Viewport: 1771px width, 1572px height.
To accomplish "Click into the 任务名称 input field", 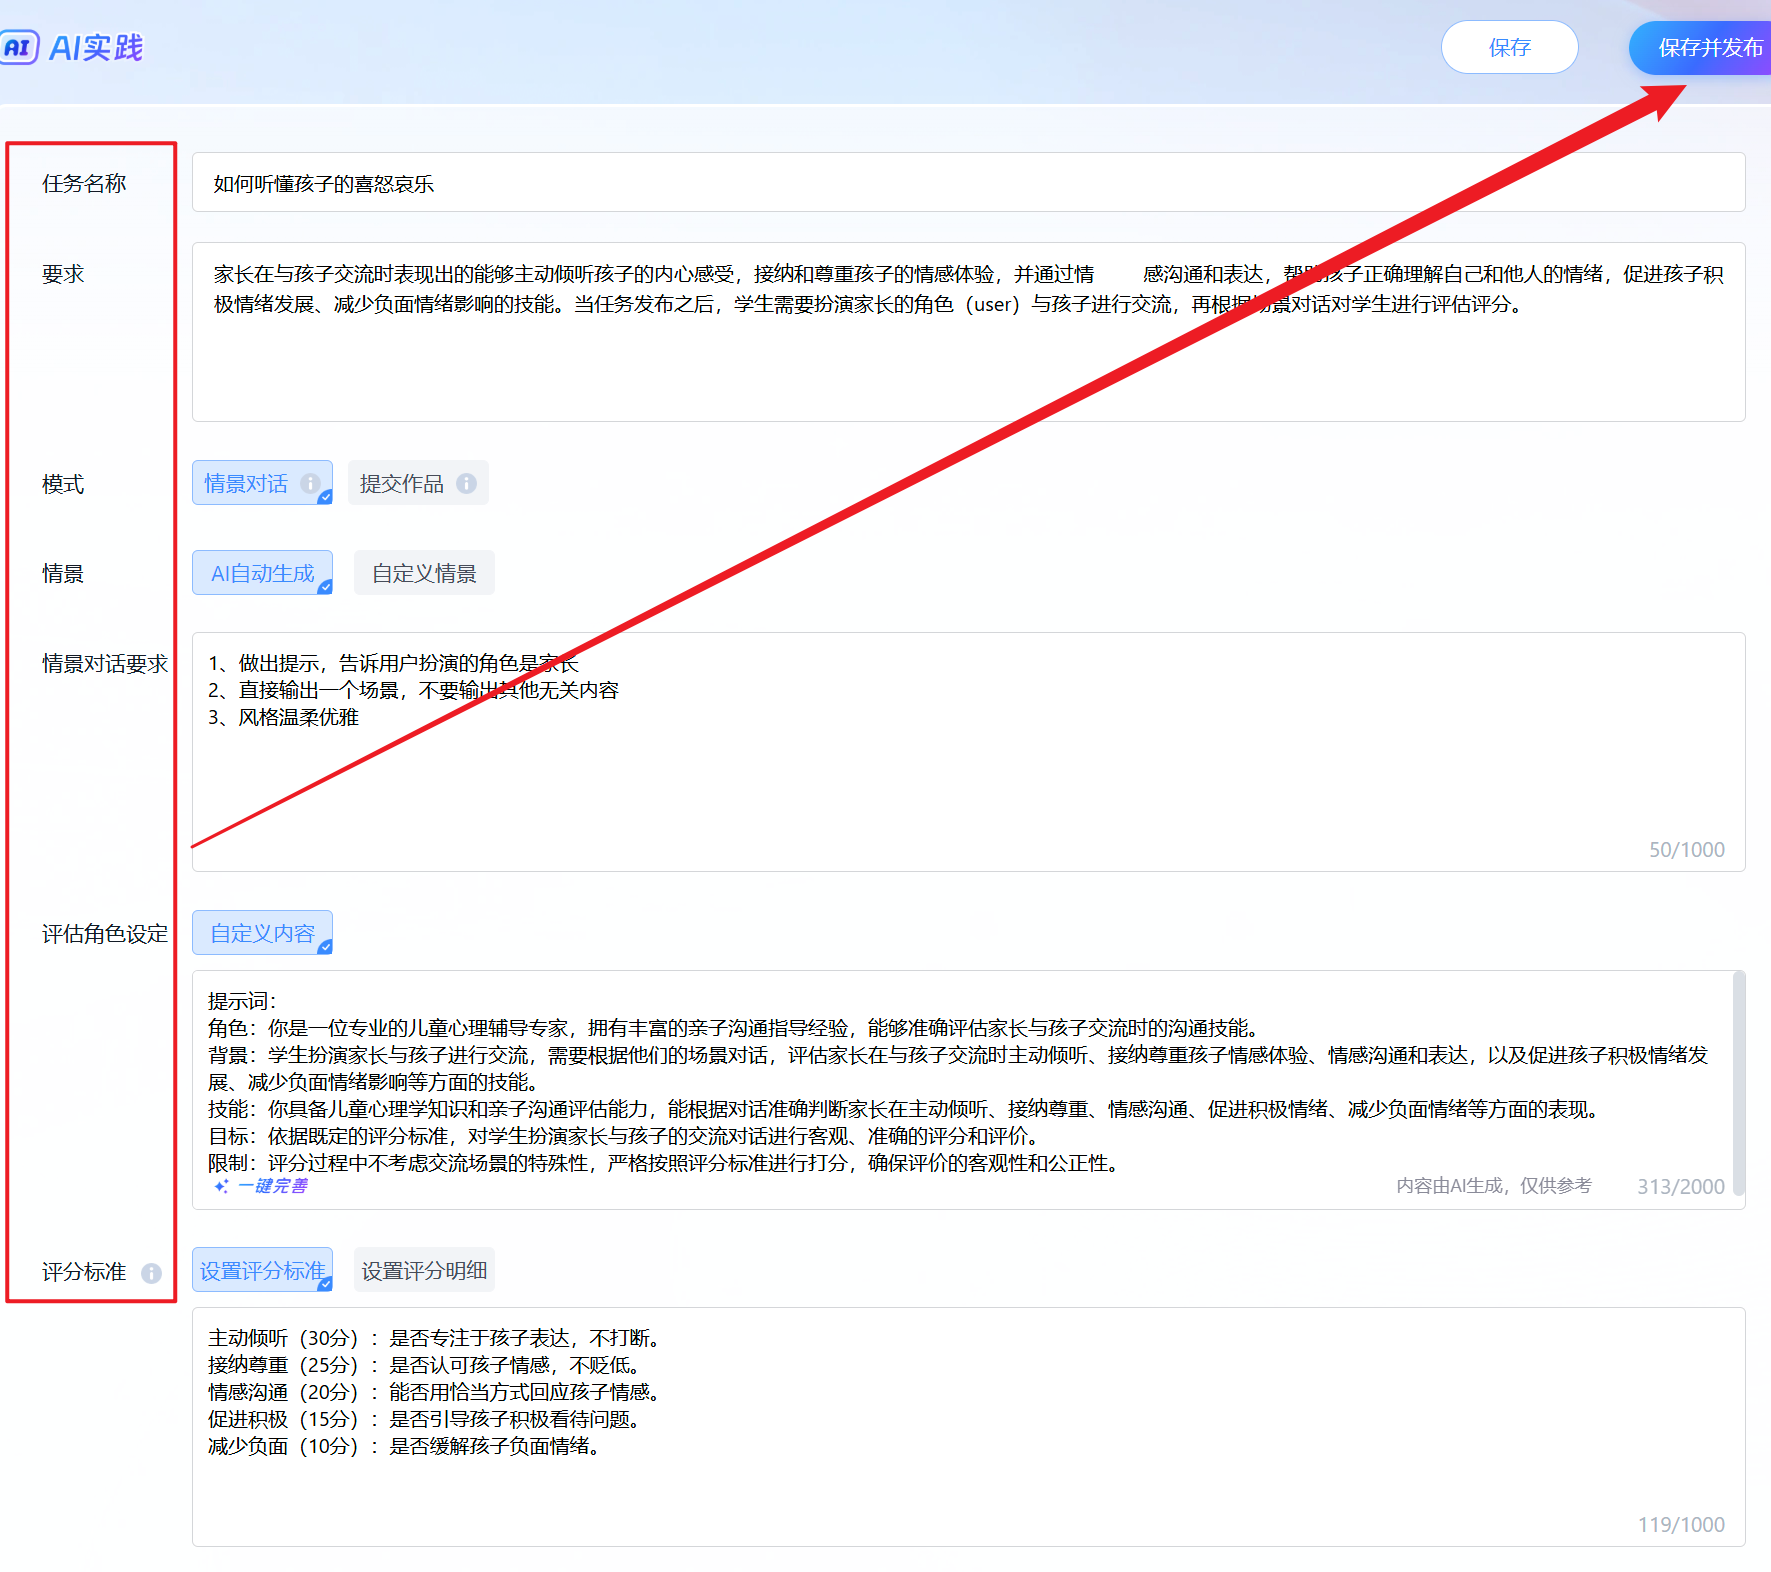I will point(968,183).
